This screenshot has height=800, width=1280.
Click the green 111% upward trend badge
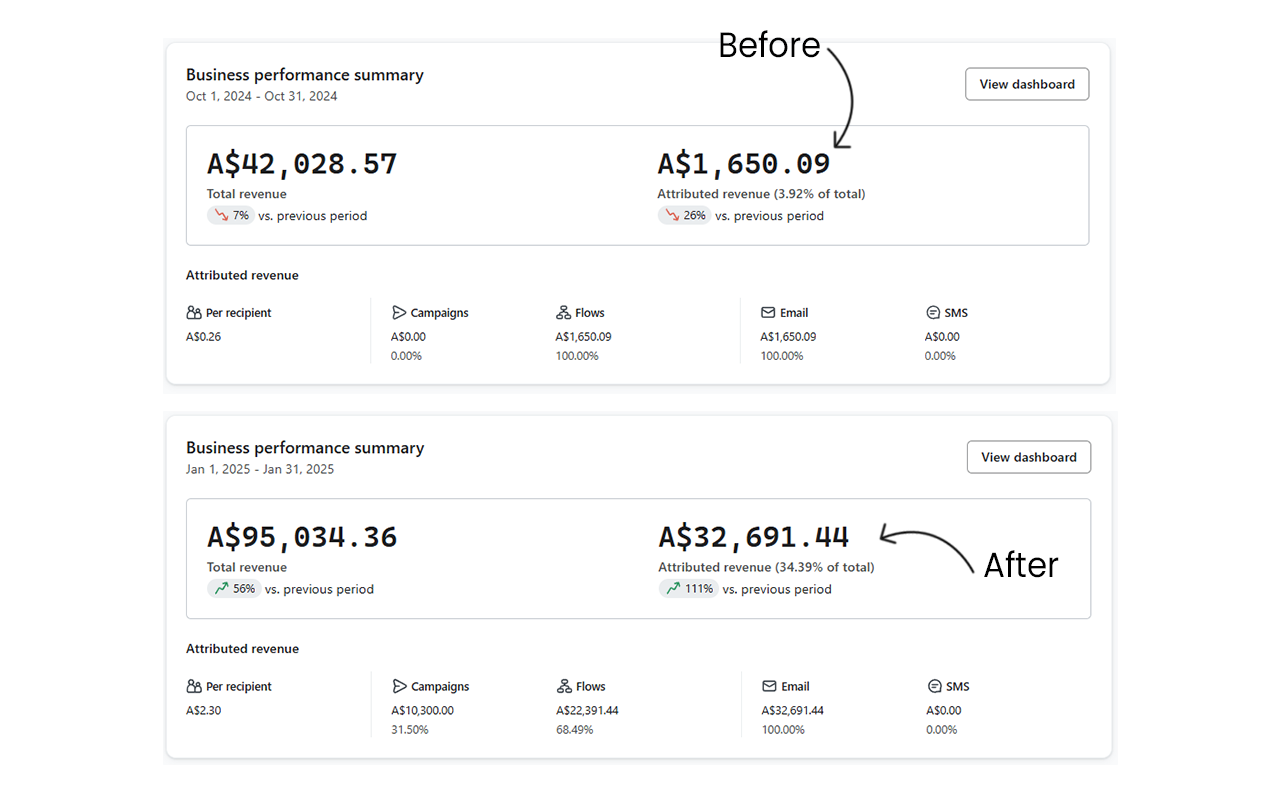688,589
